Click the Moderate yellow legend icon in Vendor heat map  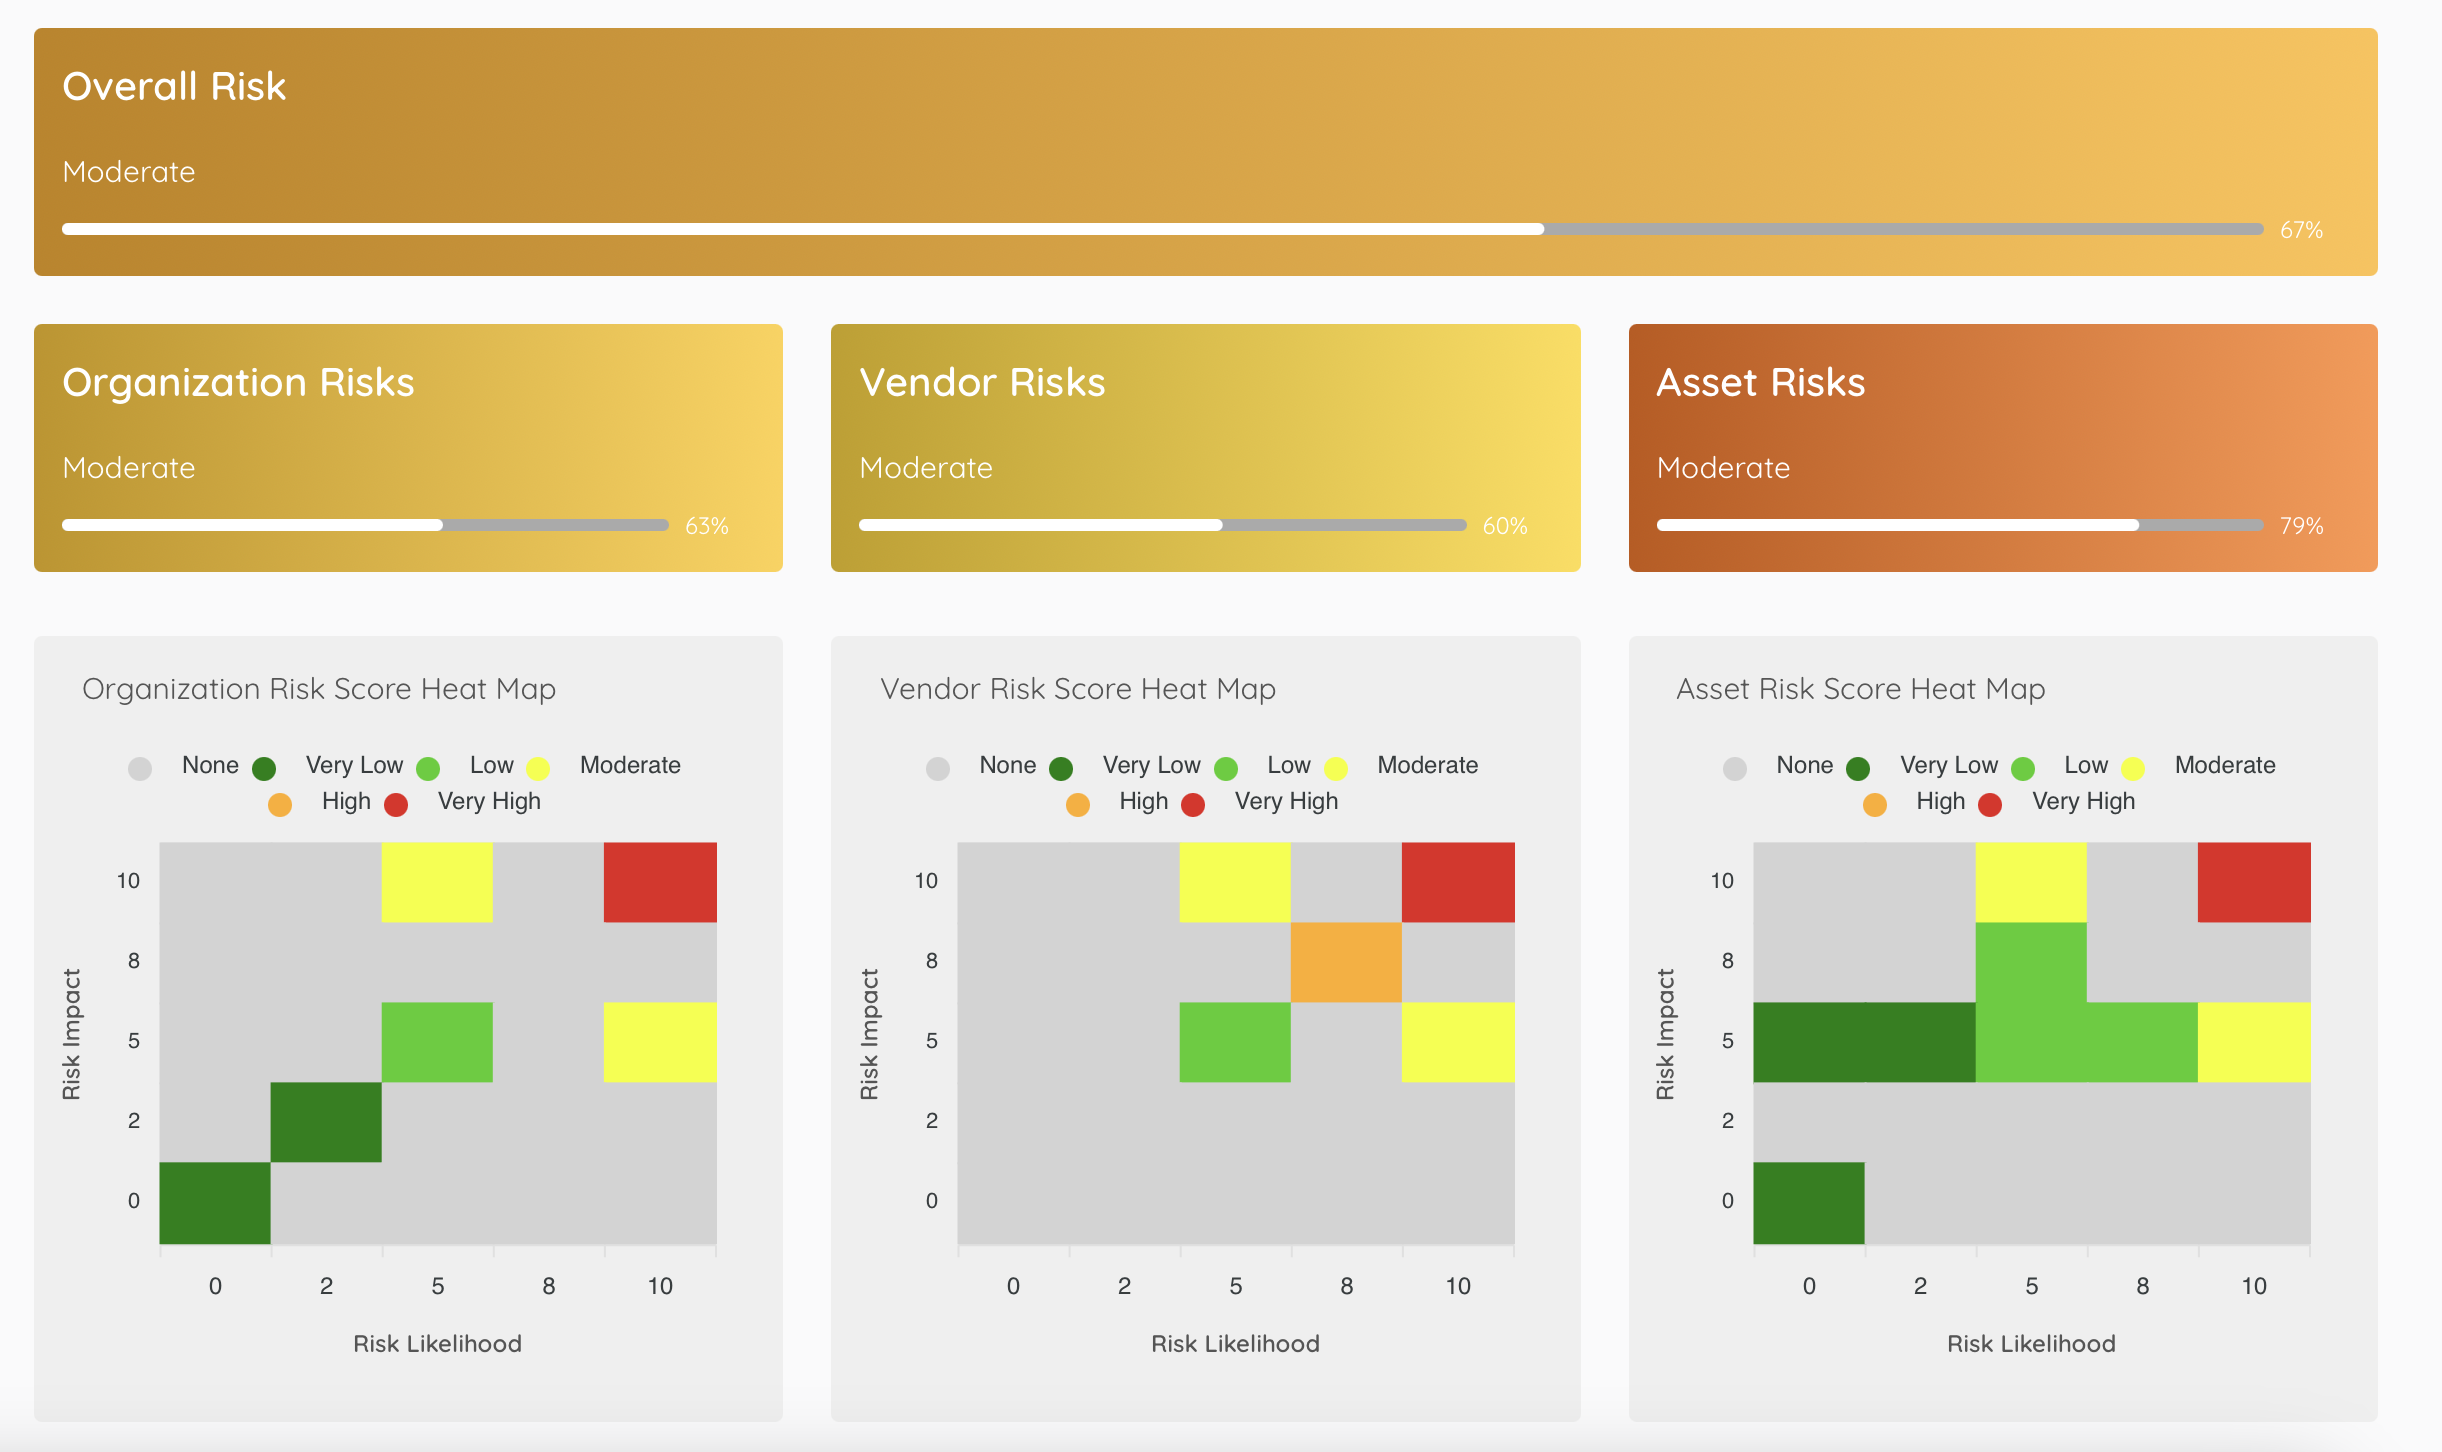pos(1337,768)
